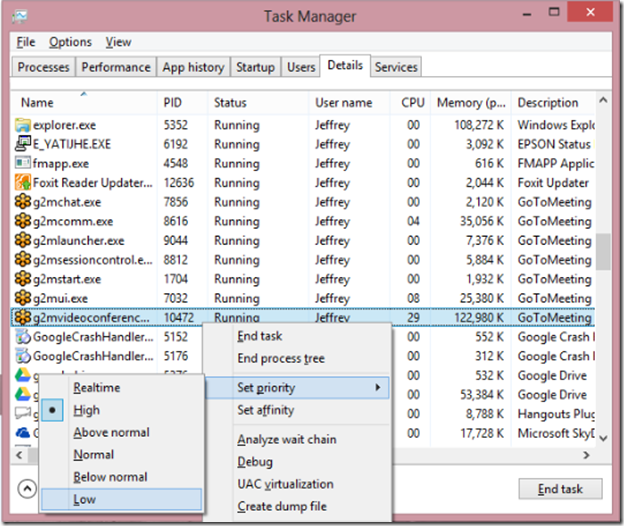Sort by the Name column header
The image size is (624, 526).
[x=84, y=103]
